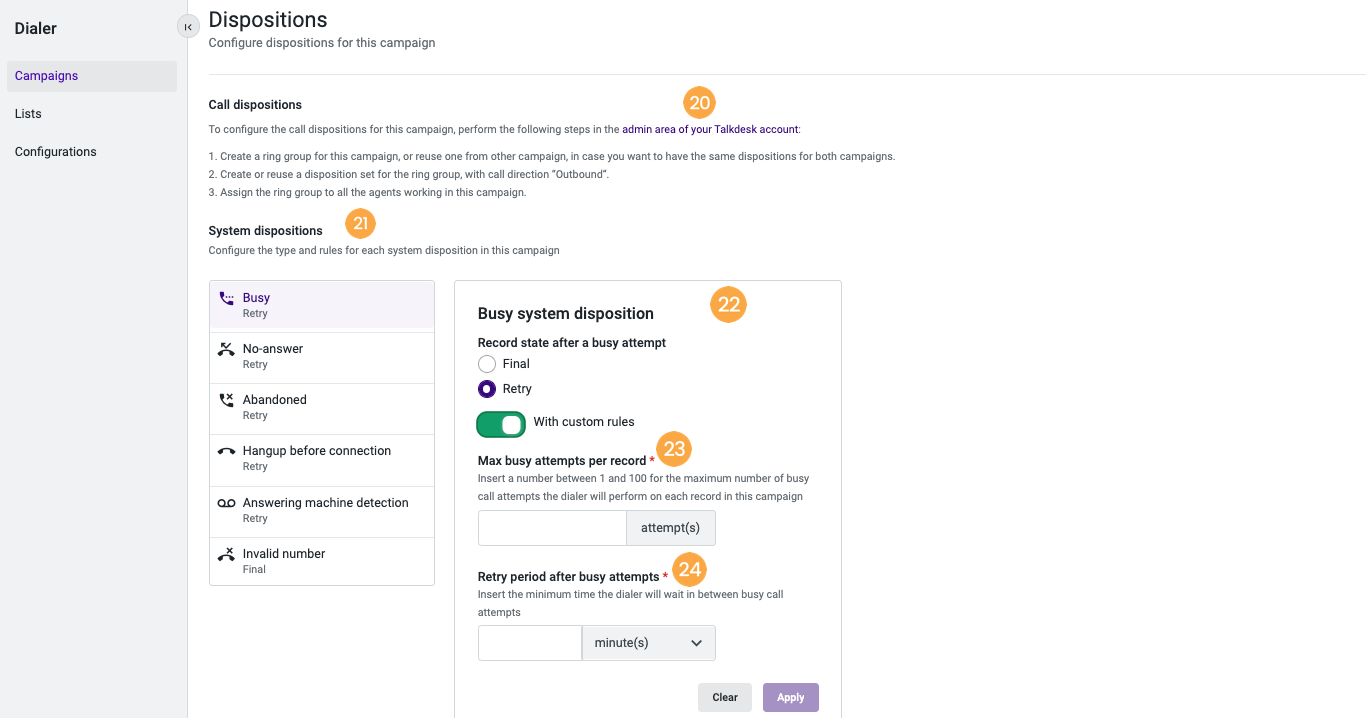Image resolution: width=1367 pixels, height=718 pixels.
Task: Select the Retry radio option
Action: (487, 389)
